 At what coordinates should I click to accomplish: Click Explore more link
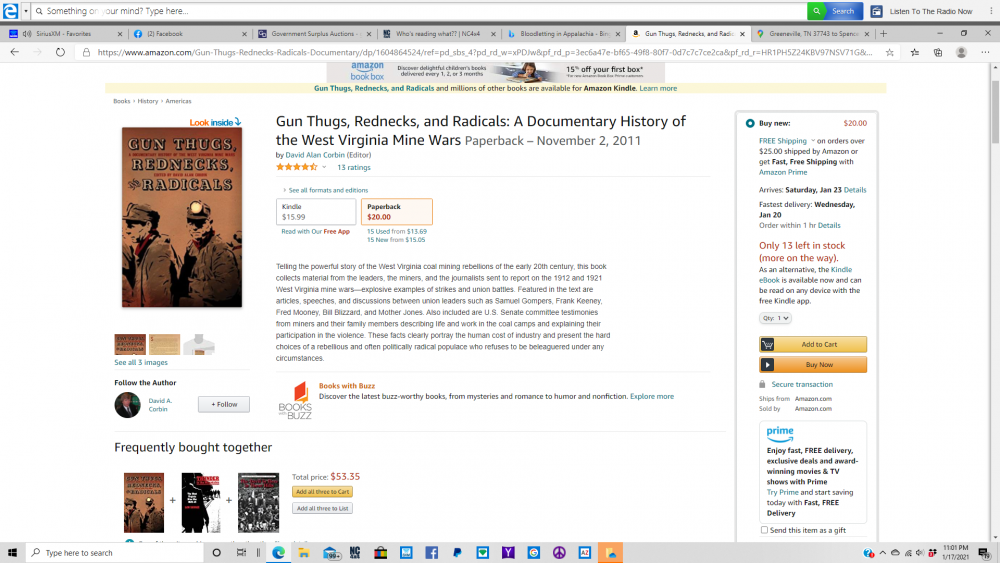[652, 397]
